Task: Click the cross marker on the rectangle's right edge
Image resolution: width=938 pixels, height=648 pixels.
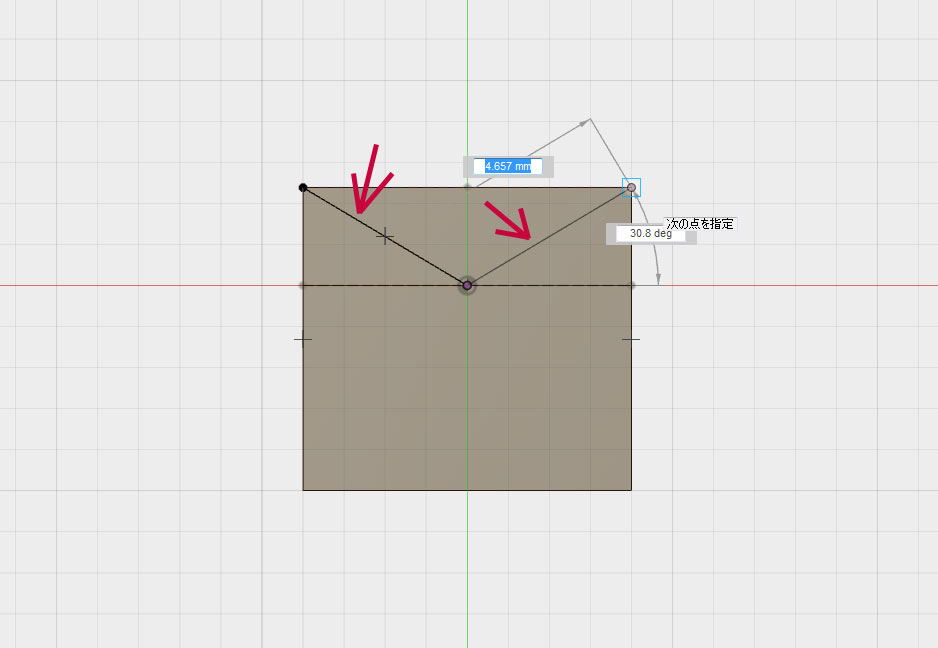Action: (x=631, y=339)
